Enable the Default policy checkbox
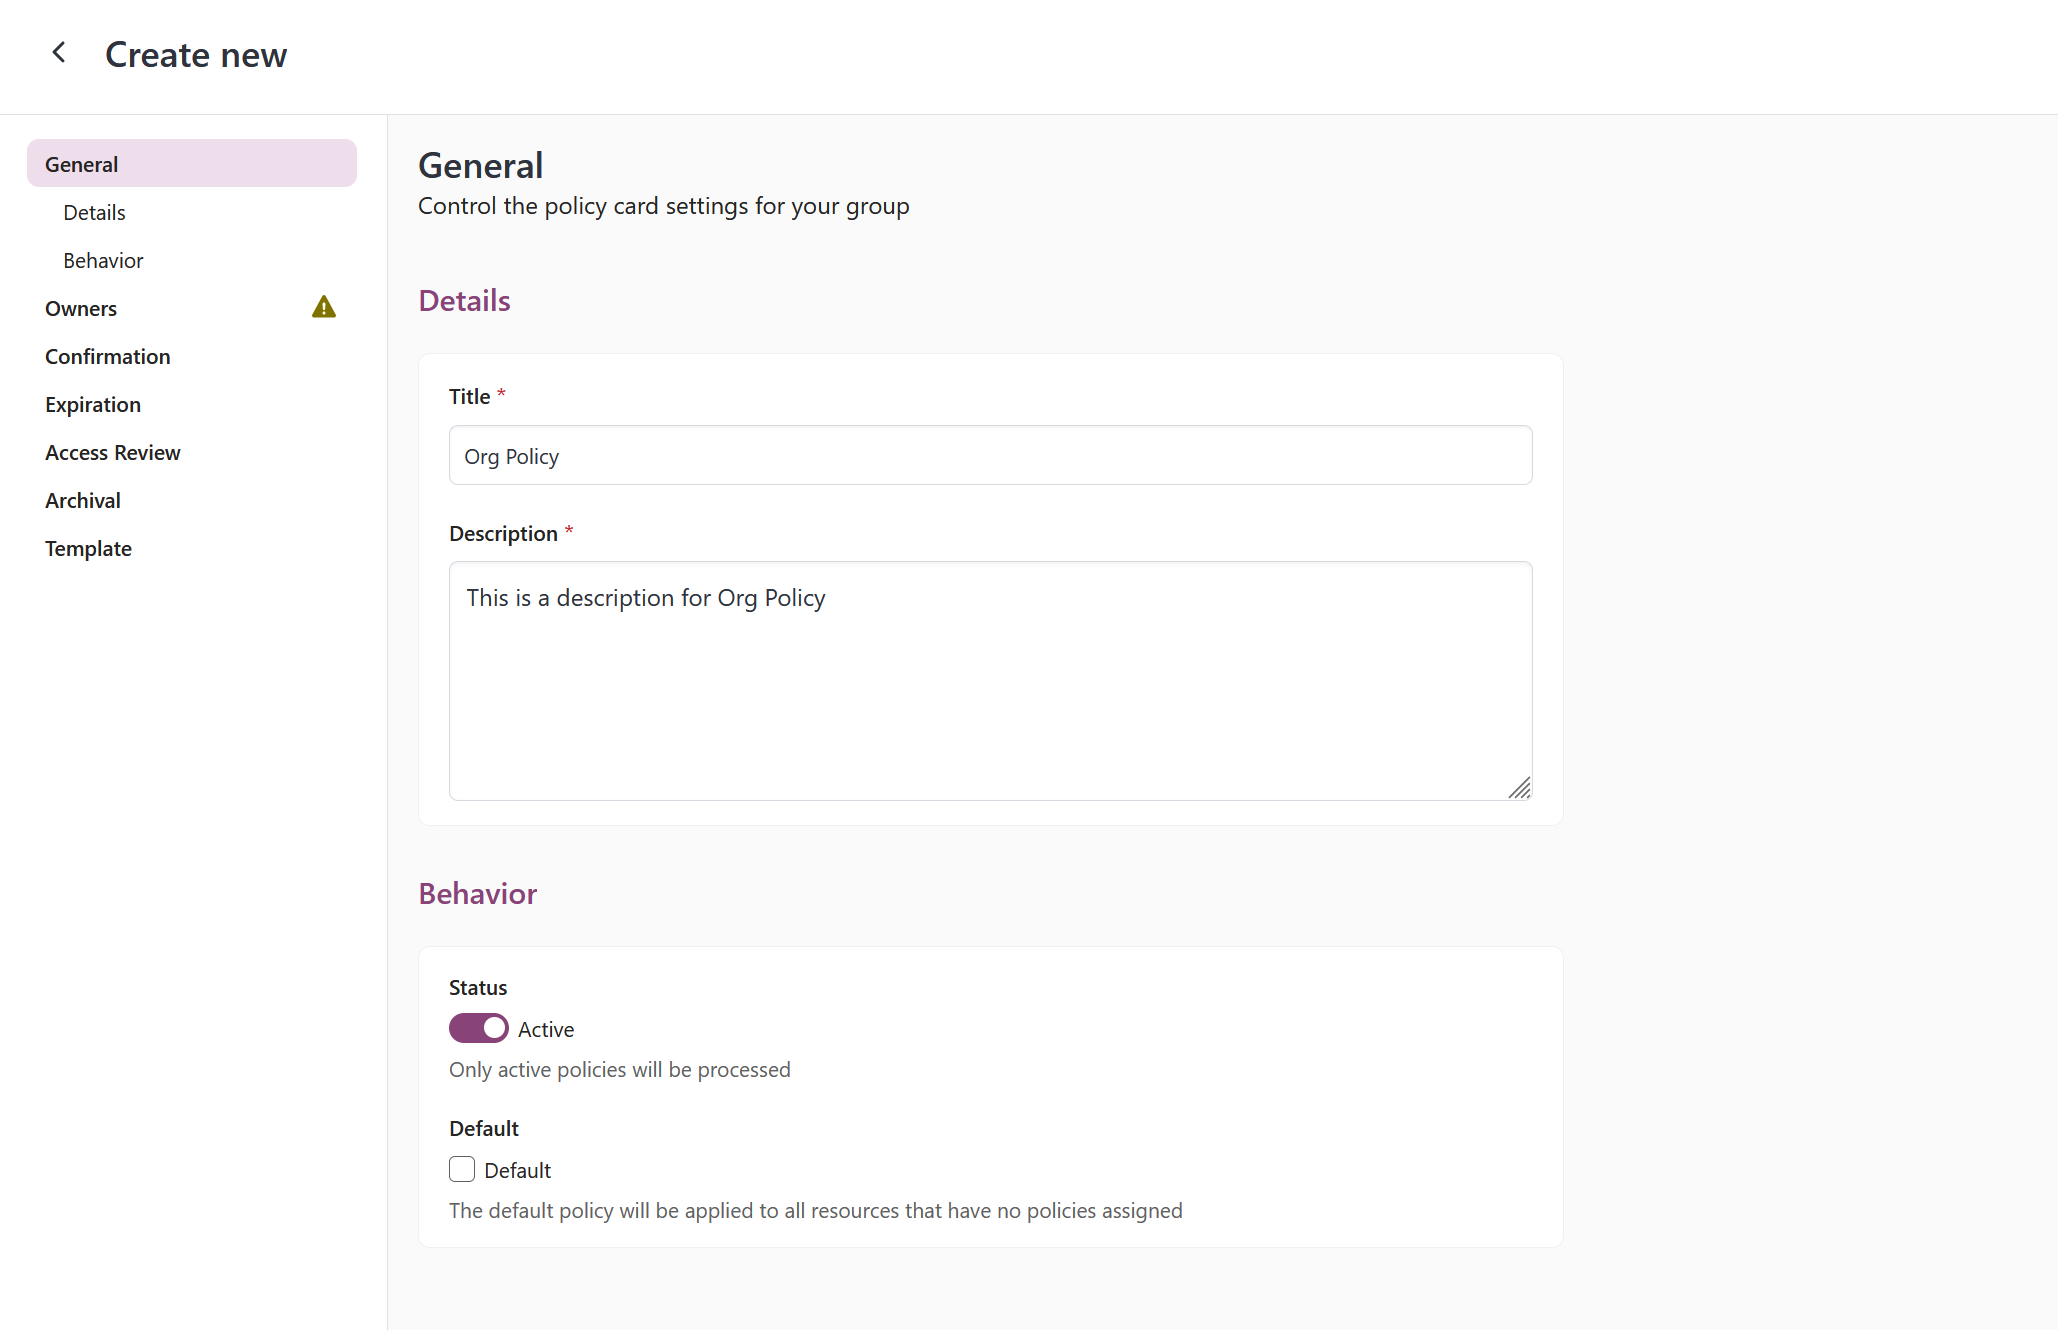This screenshot has height=1330, width=2058. (x=462, y=1169)
